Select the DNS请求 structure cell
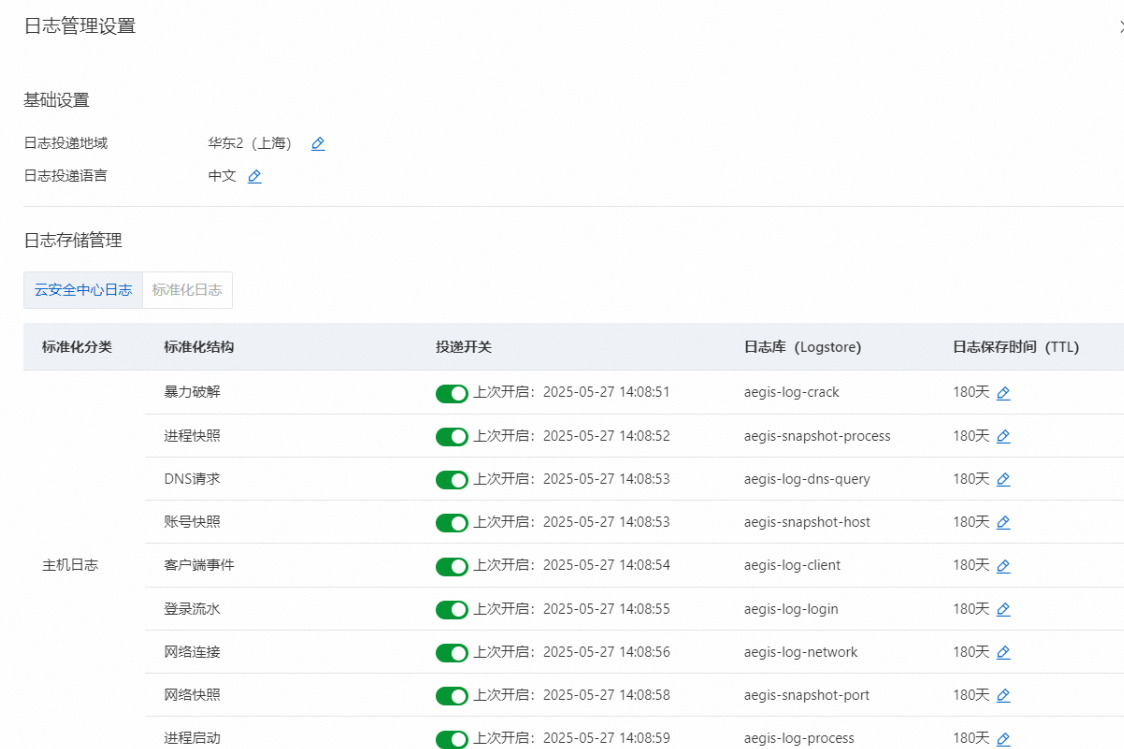1124x749 pixels. tap(192, 479)
